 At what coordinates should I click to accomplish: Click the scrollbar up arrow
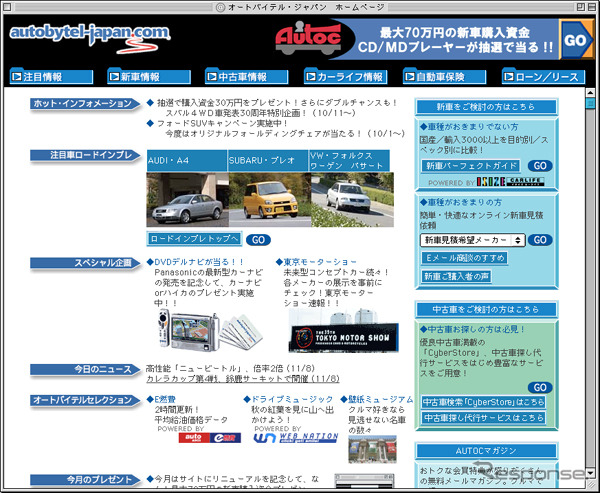tap(590, 93)
